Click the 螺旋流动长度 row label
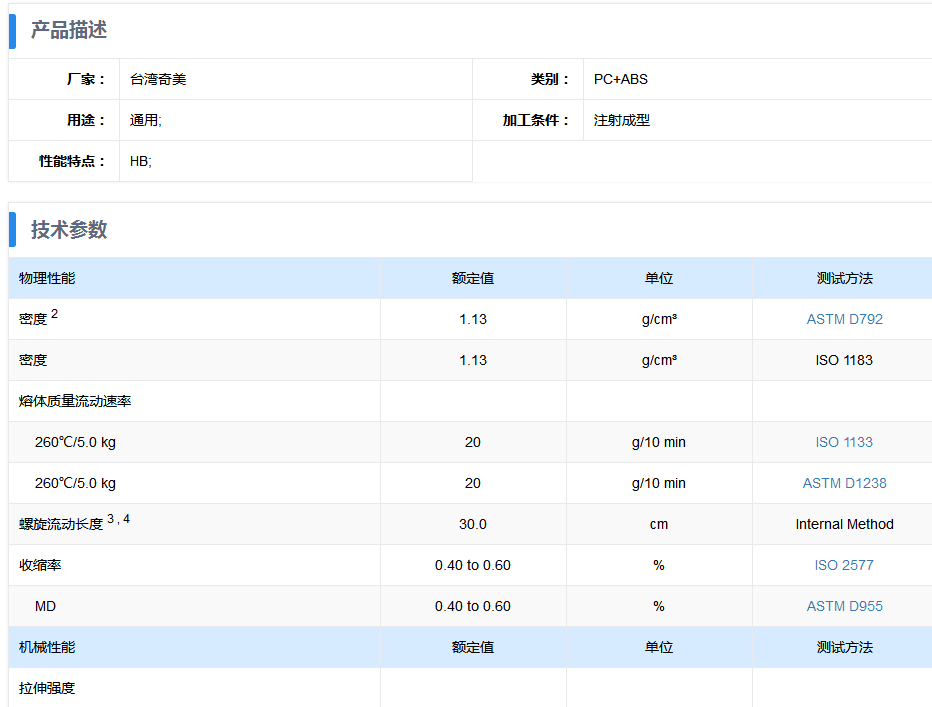 coord(61,524)
